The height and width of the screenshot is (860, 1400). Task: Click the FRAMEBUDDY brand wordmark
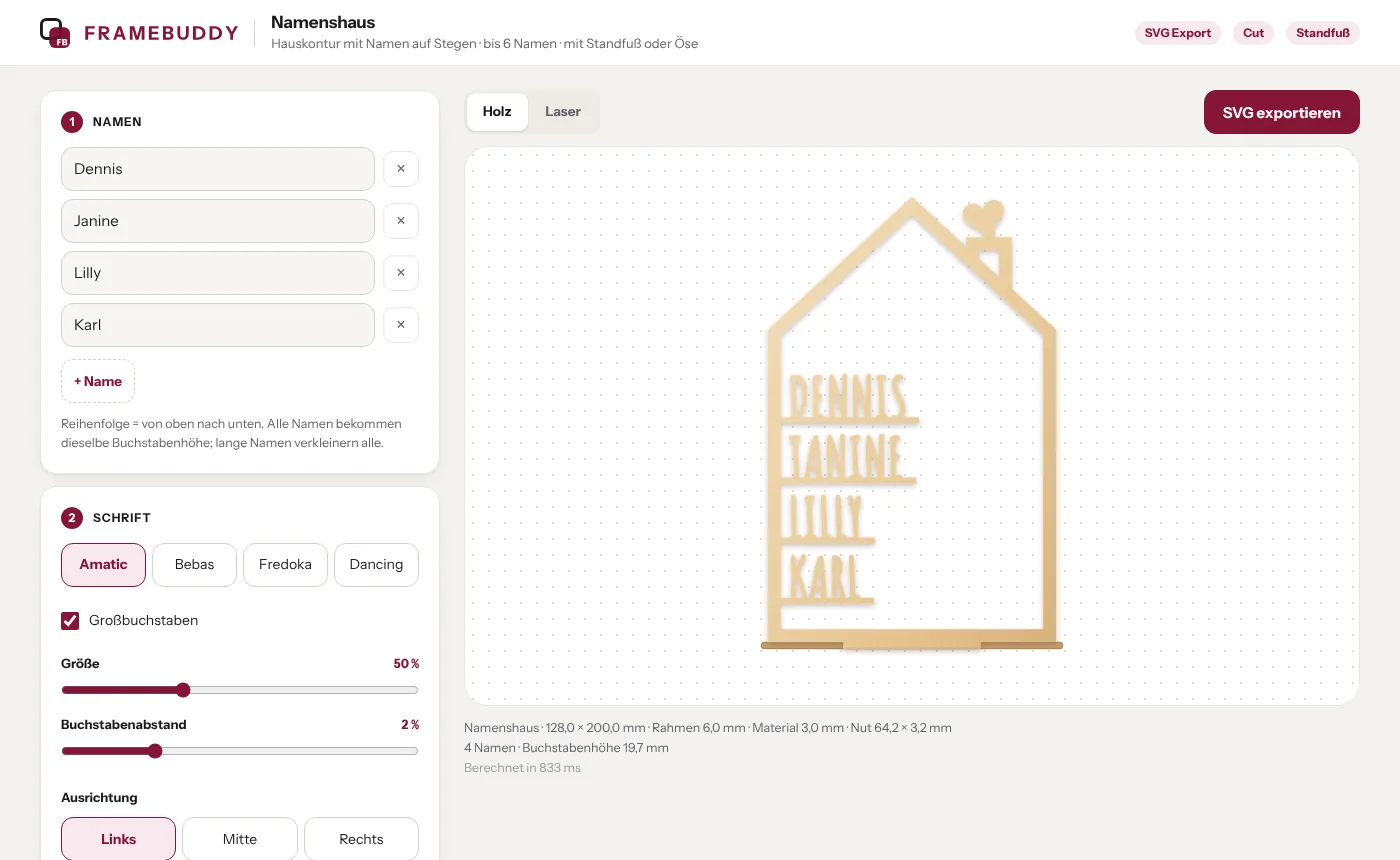tap(162, 33)
